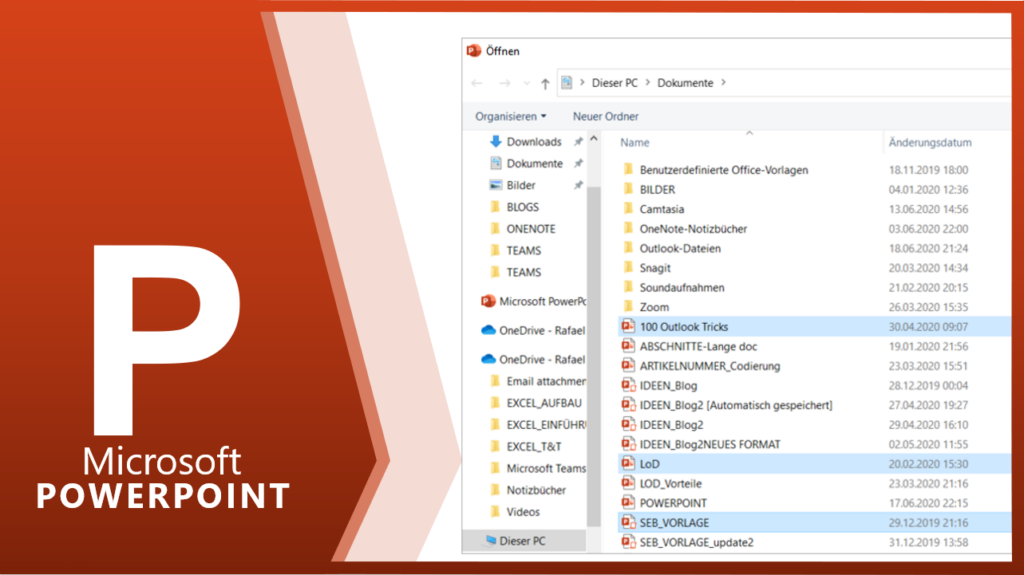Viewport: 1024px width, 575px height.
Task: Select Dieser PC in the navigation pane
Action: [x=524, y=541]
